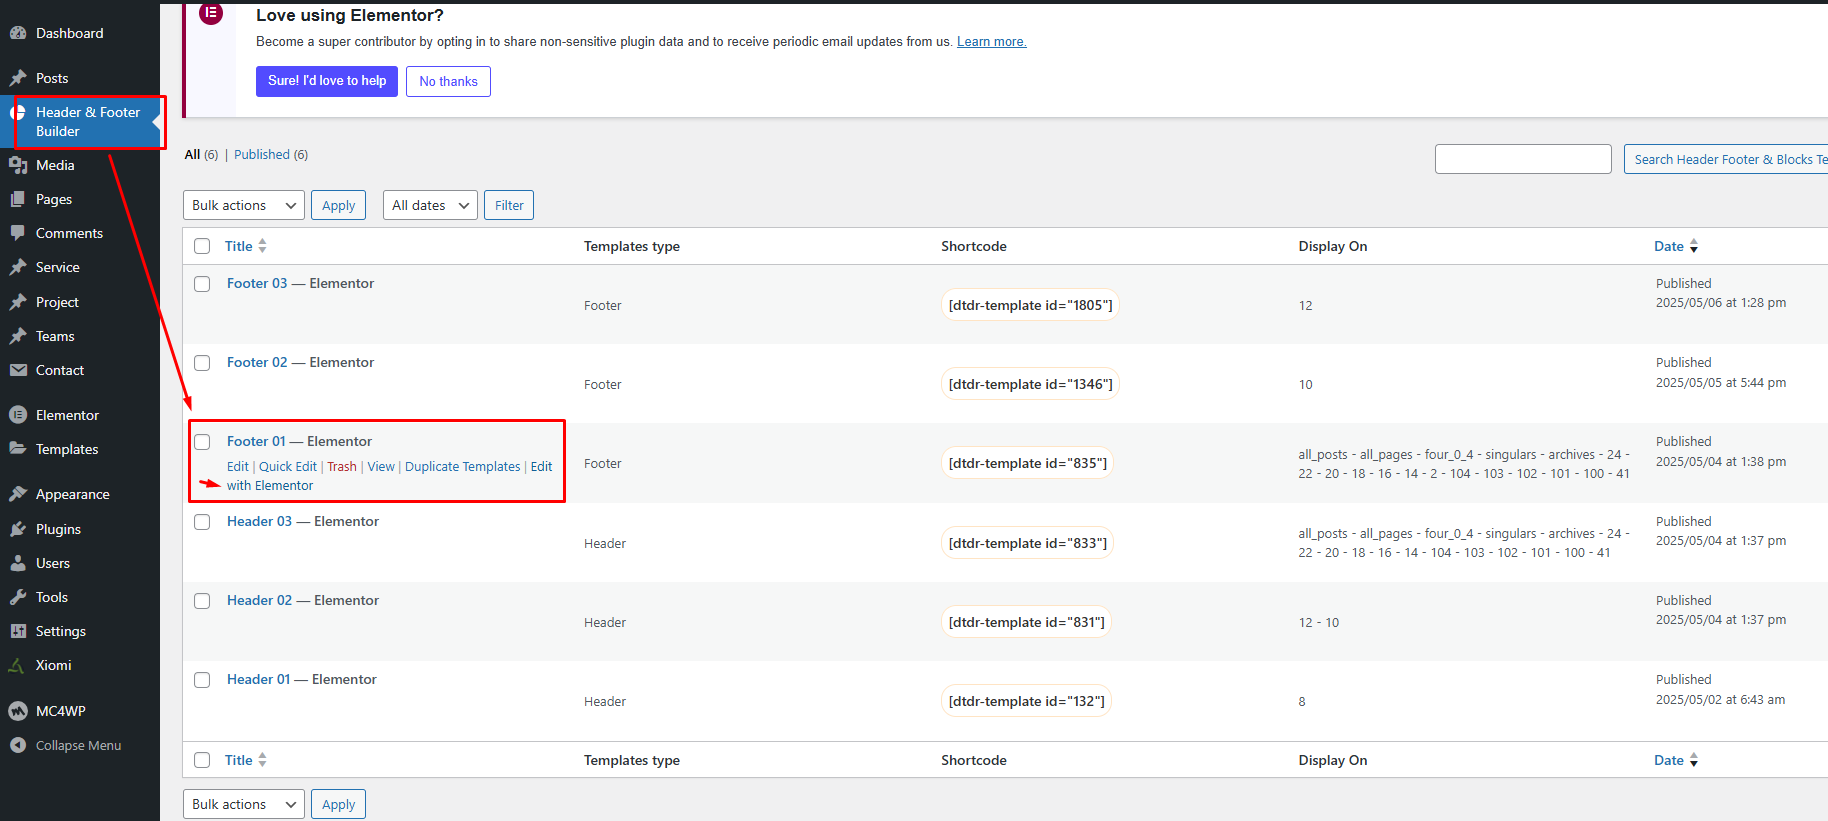Click sort arrows beside bottom Title header
This screenshot has height=821, width=1828.
[262, 760]
